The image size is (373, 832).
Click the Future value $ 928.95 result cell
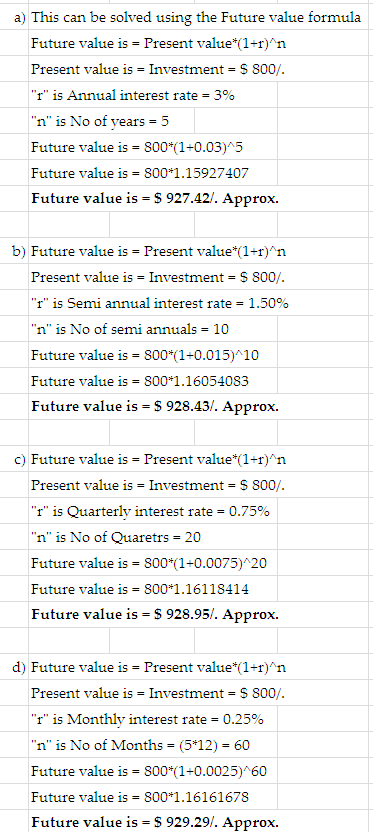(x=155, y=615)
